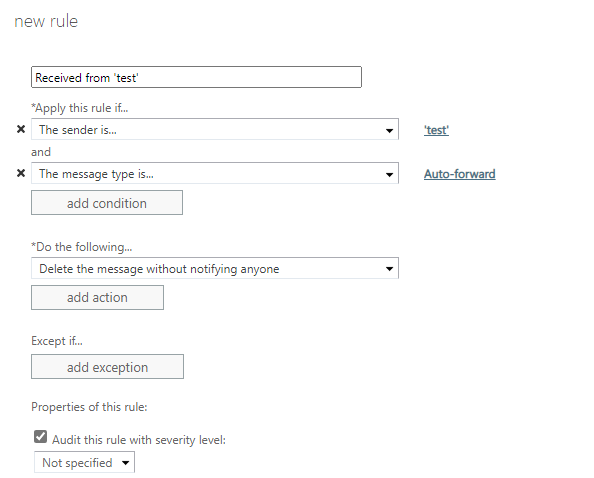Click the add action button
The width and height of the screenshot is (594, 478).
coord(97,297)
